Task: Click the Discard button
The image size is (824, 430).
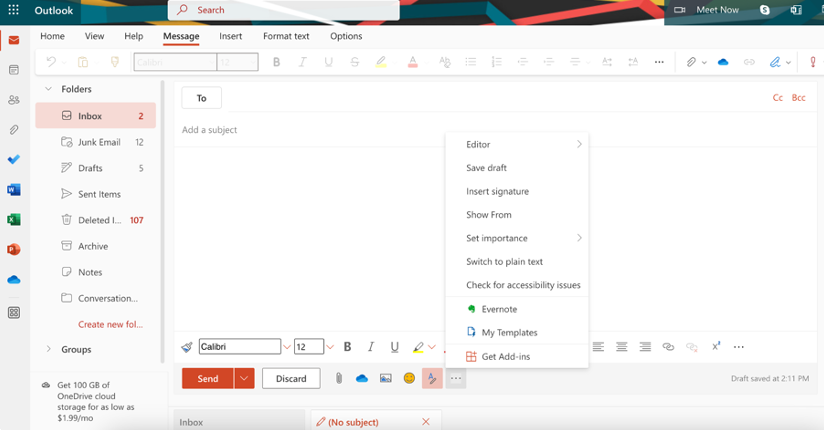Action: click(291, 378)
